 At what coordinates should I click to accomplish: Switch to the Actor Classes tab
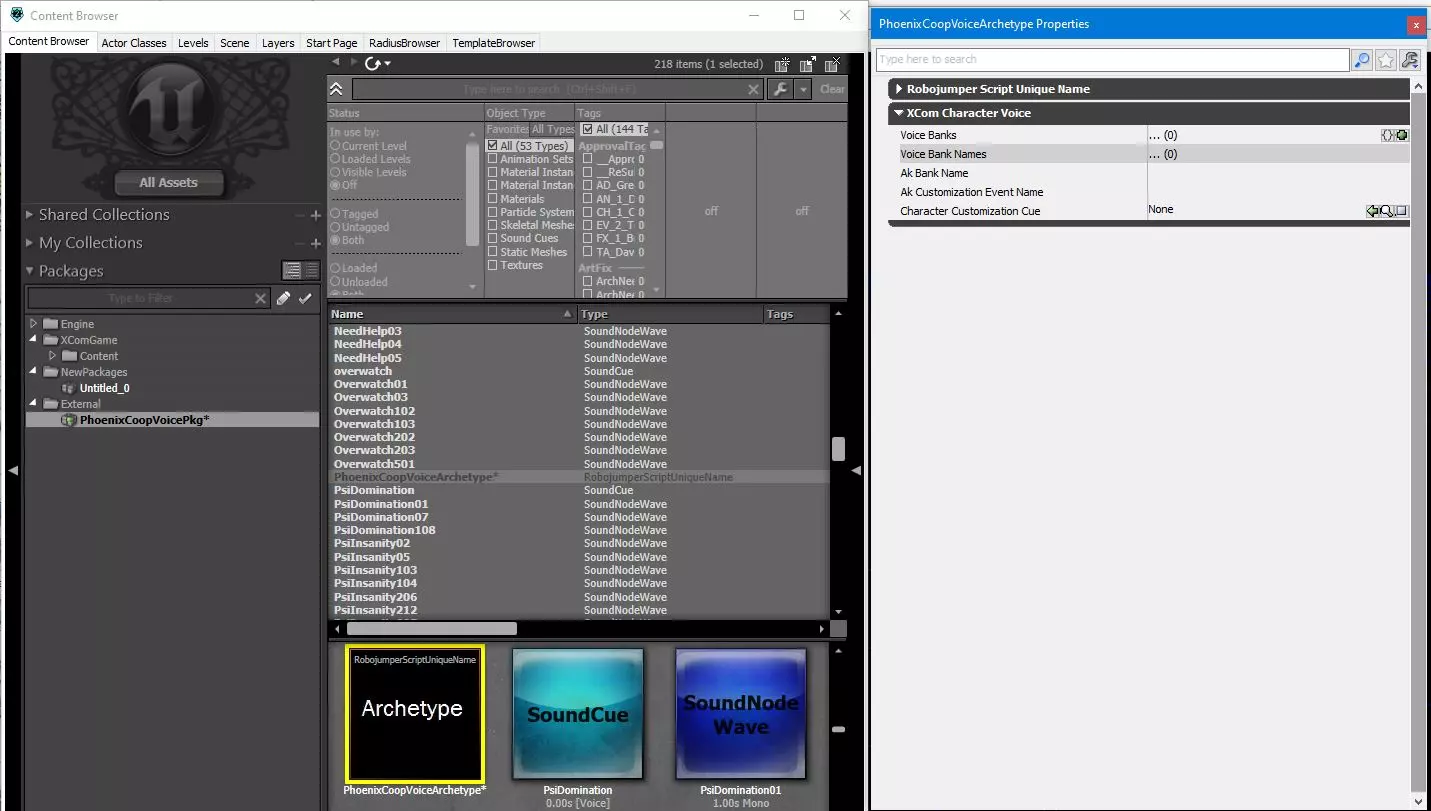click(x=134, y=43)
